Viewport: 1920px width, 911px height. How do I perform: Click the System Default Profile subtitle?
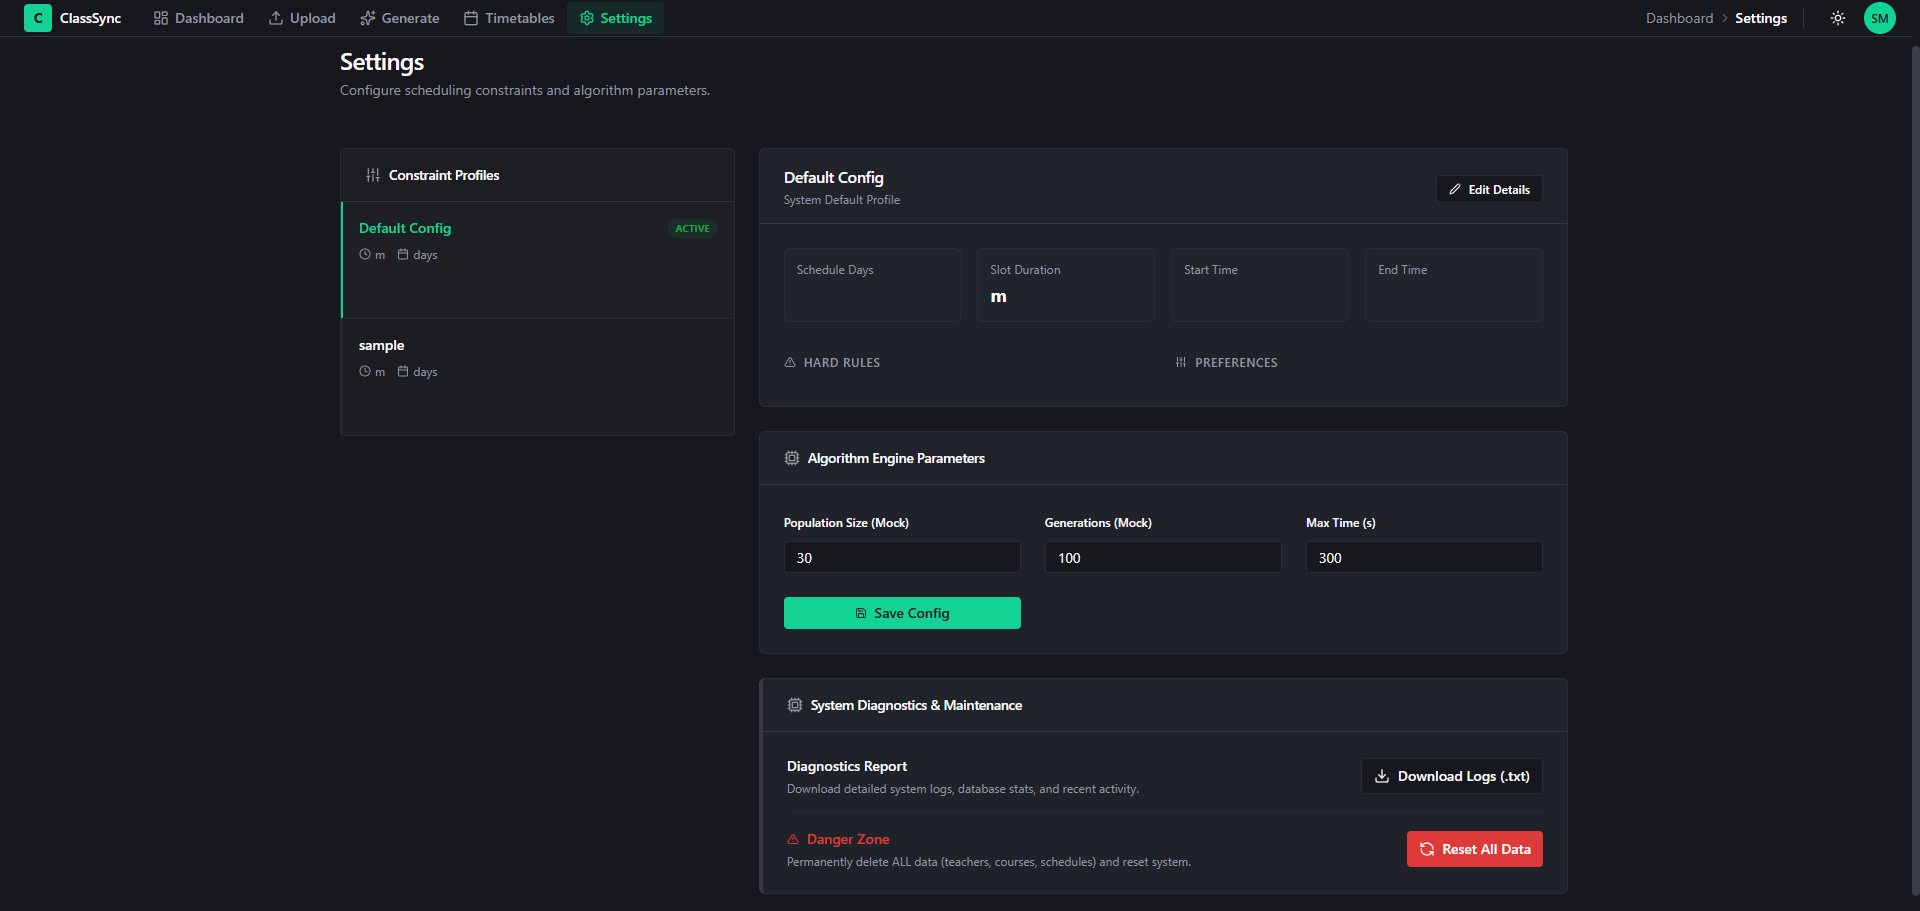click(842, 200)
